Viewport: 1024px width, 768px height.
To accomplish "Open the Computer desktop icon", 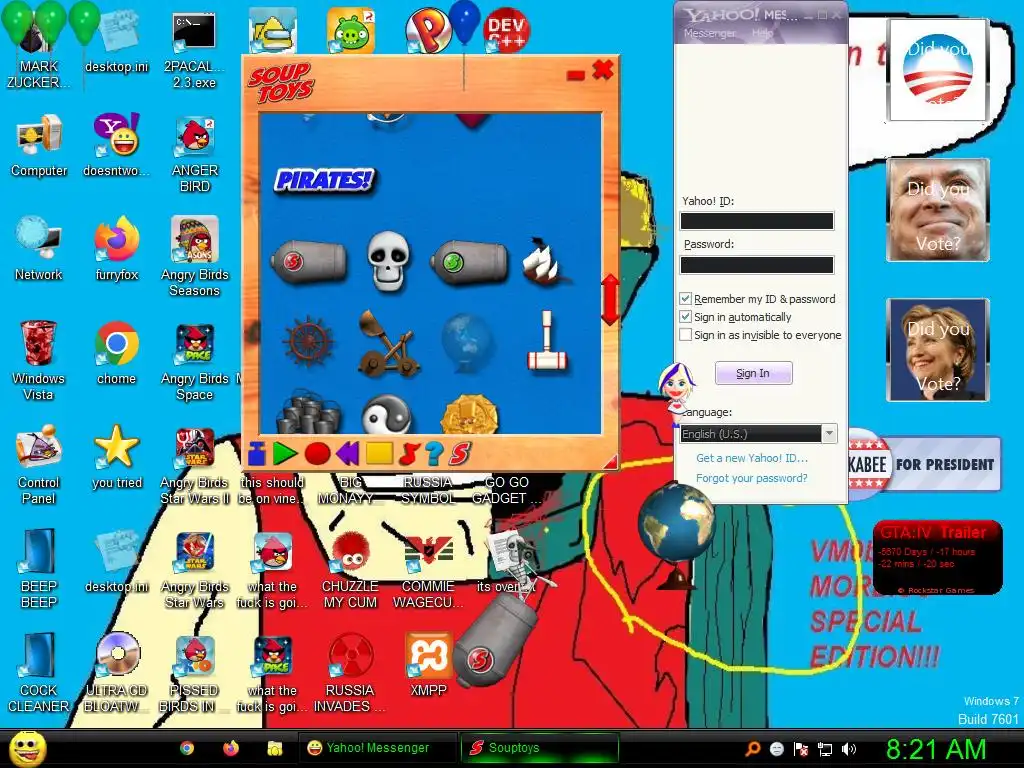I will 39,145.
